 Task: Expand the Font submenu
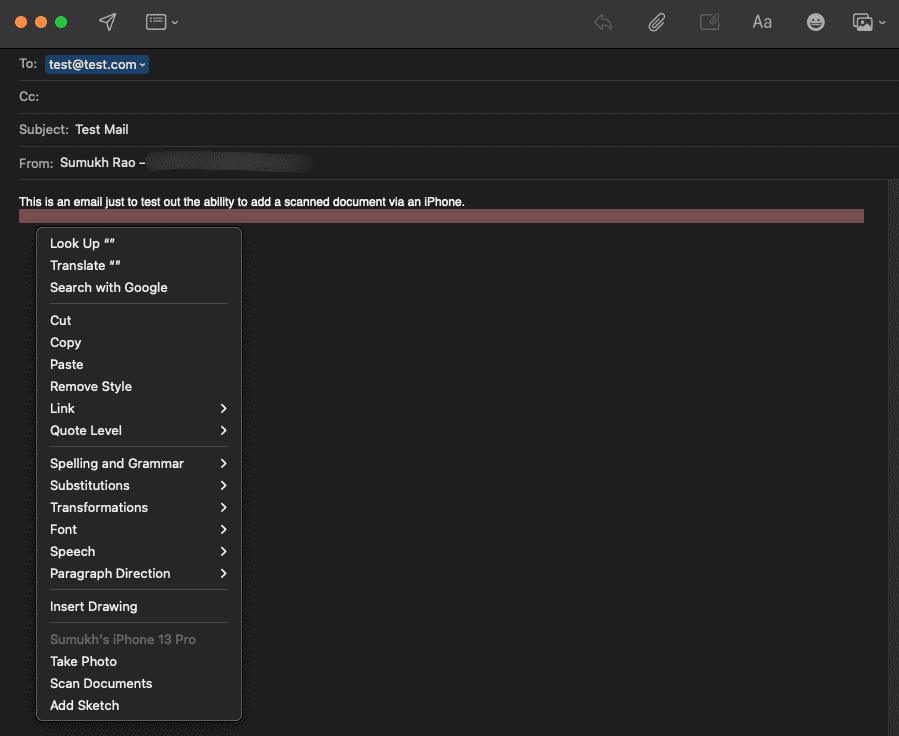click(x=139, y=529)
